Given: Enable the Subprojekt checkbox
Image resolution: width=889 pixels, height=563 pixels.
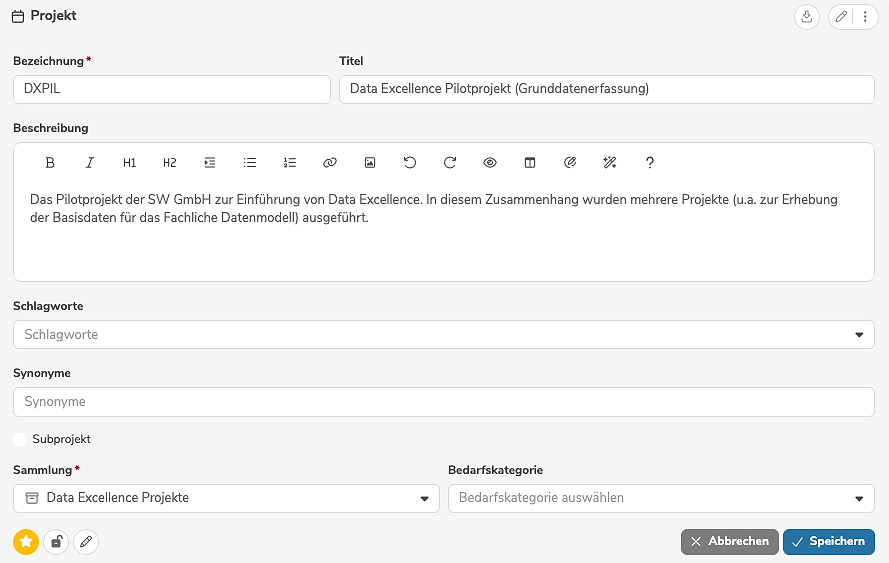Looking at the screenshot, I should pyautogui.click(x=20, y=439).
